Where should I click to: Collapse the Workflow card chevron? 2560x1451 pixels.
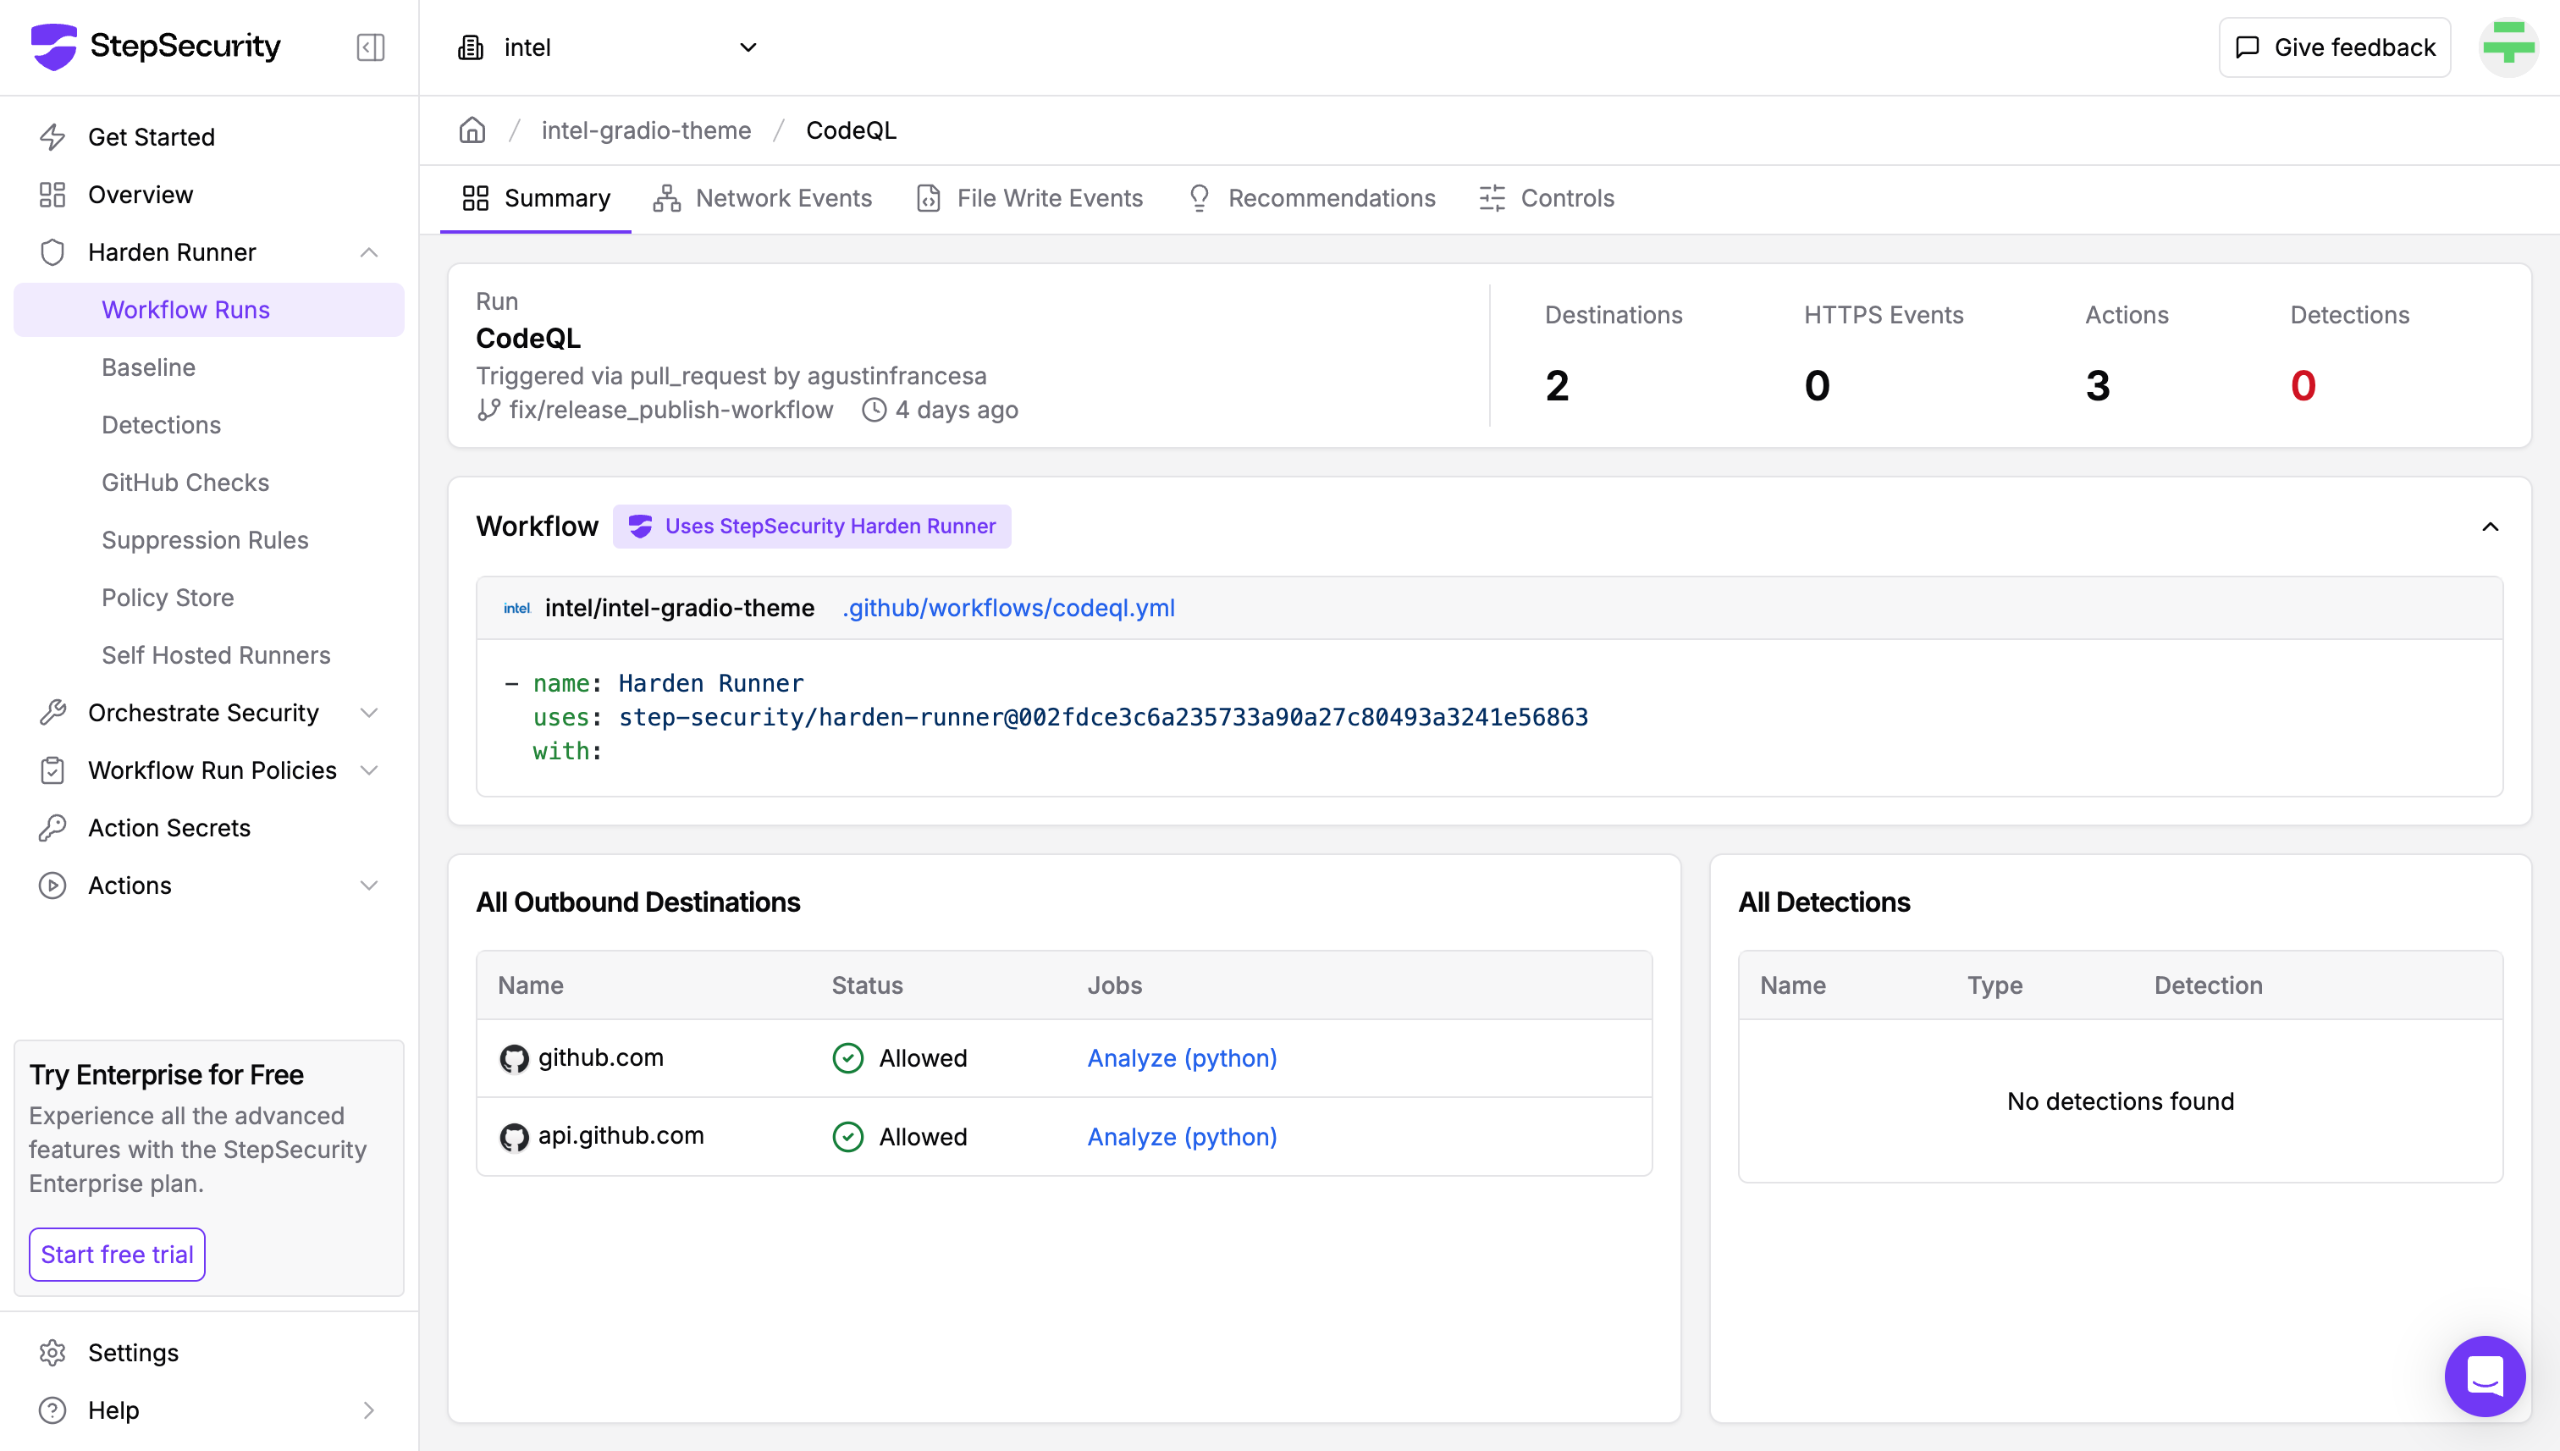pyautogui.click(x=2490, y=527)
